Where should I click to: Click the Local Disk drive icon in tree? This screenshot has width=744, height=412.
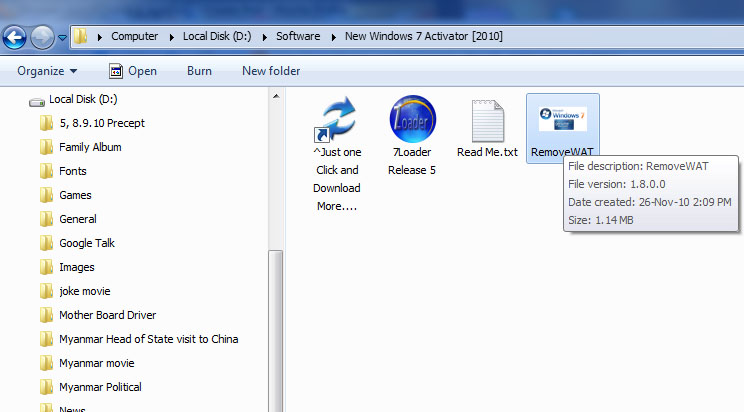point(37,101)
